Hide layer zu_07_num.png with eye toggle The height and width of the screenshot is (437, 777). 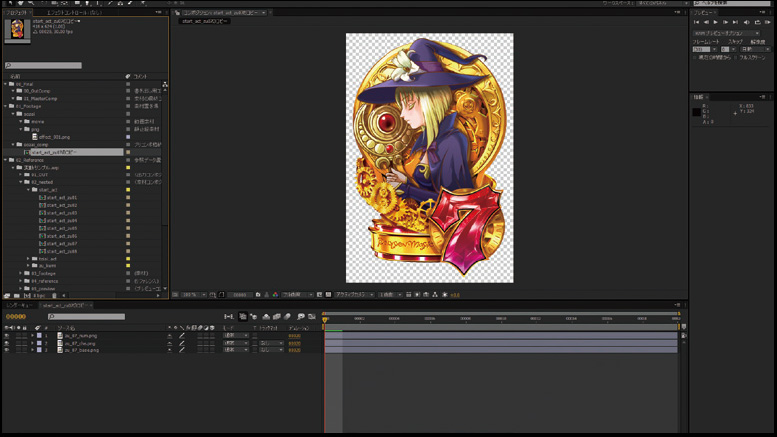[x=6, y=335]
